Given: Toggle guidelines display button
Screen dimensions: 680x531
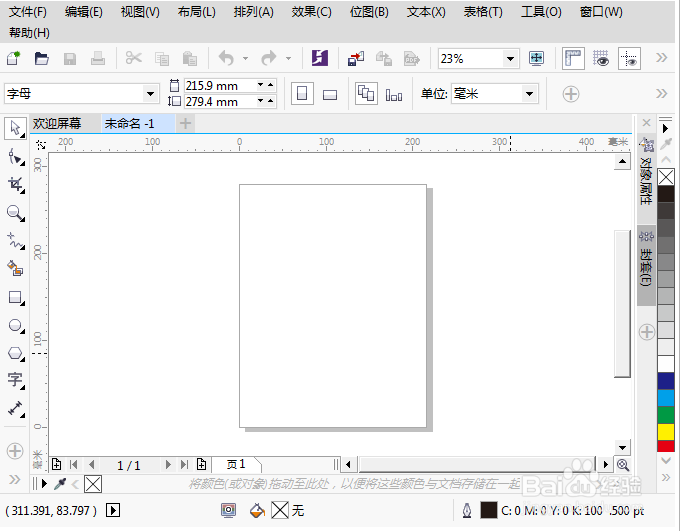Looking at the screenshot, I should tap(629, 58).
